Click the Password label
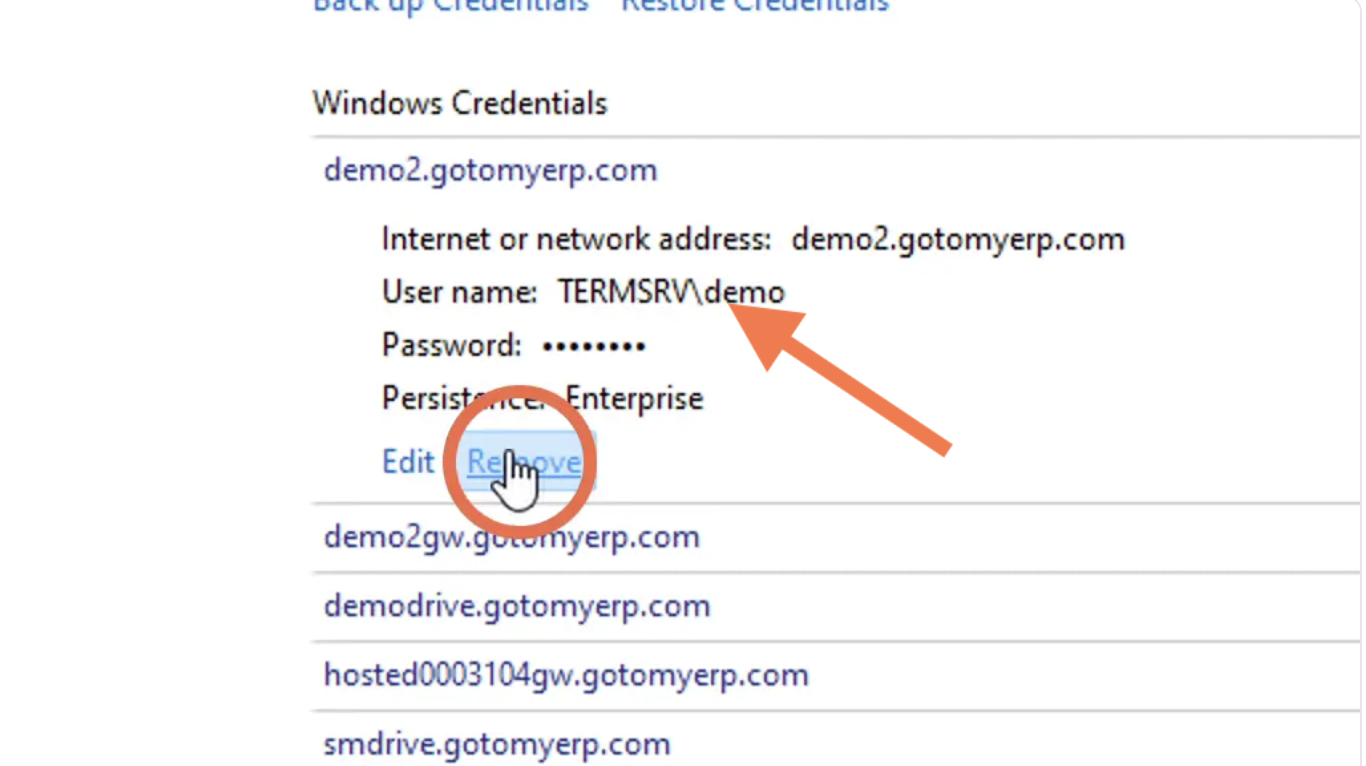This screenshot has width=1366, height=766. pyautogui.click(x=452, y=345)
